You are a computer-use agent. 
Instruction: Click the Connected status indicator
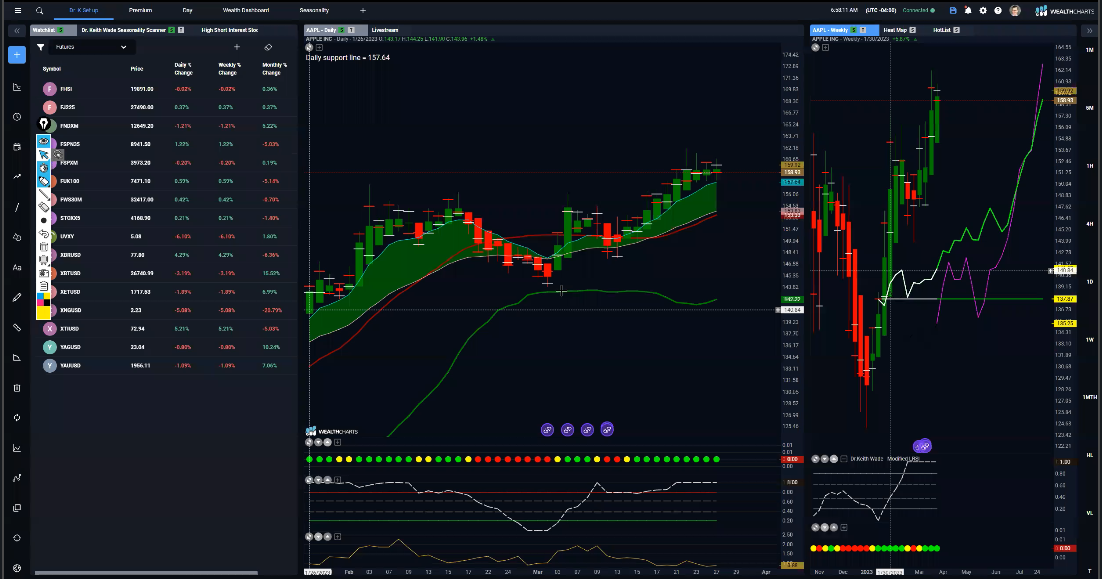click(918, 11)
